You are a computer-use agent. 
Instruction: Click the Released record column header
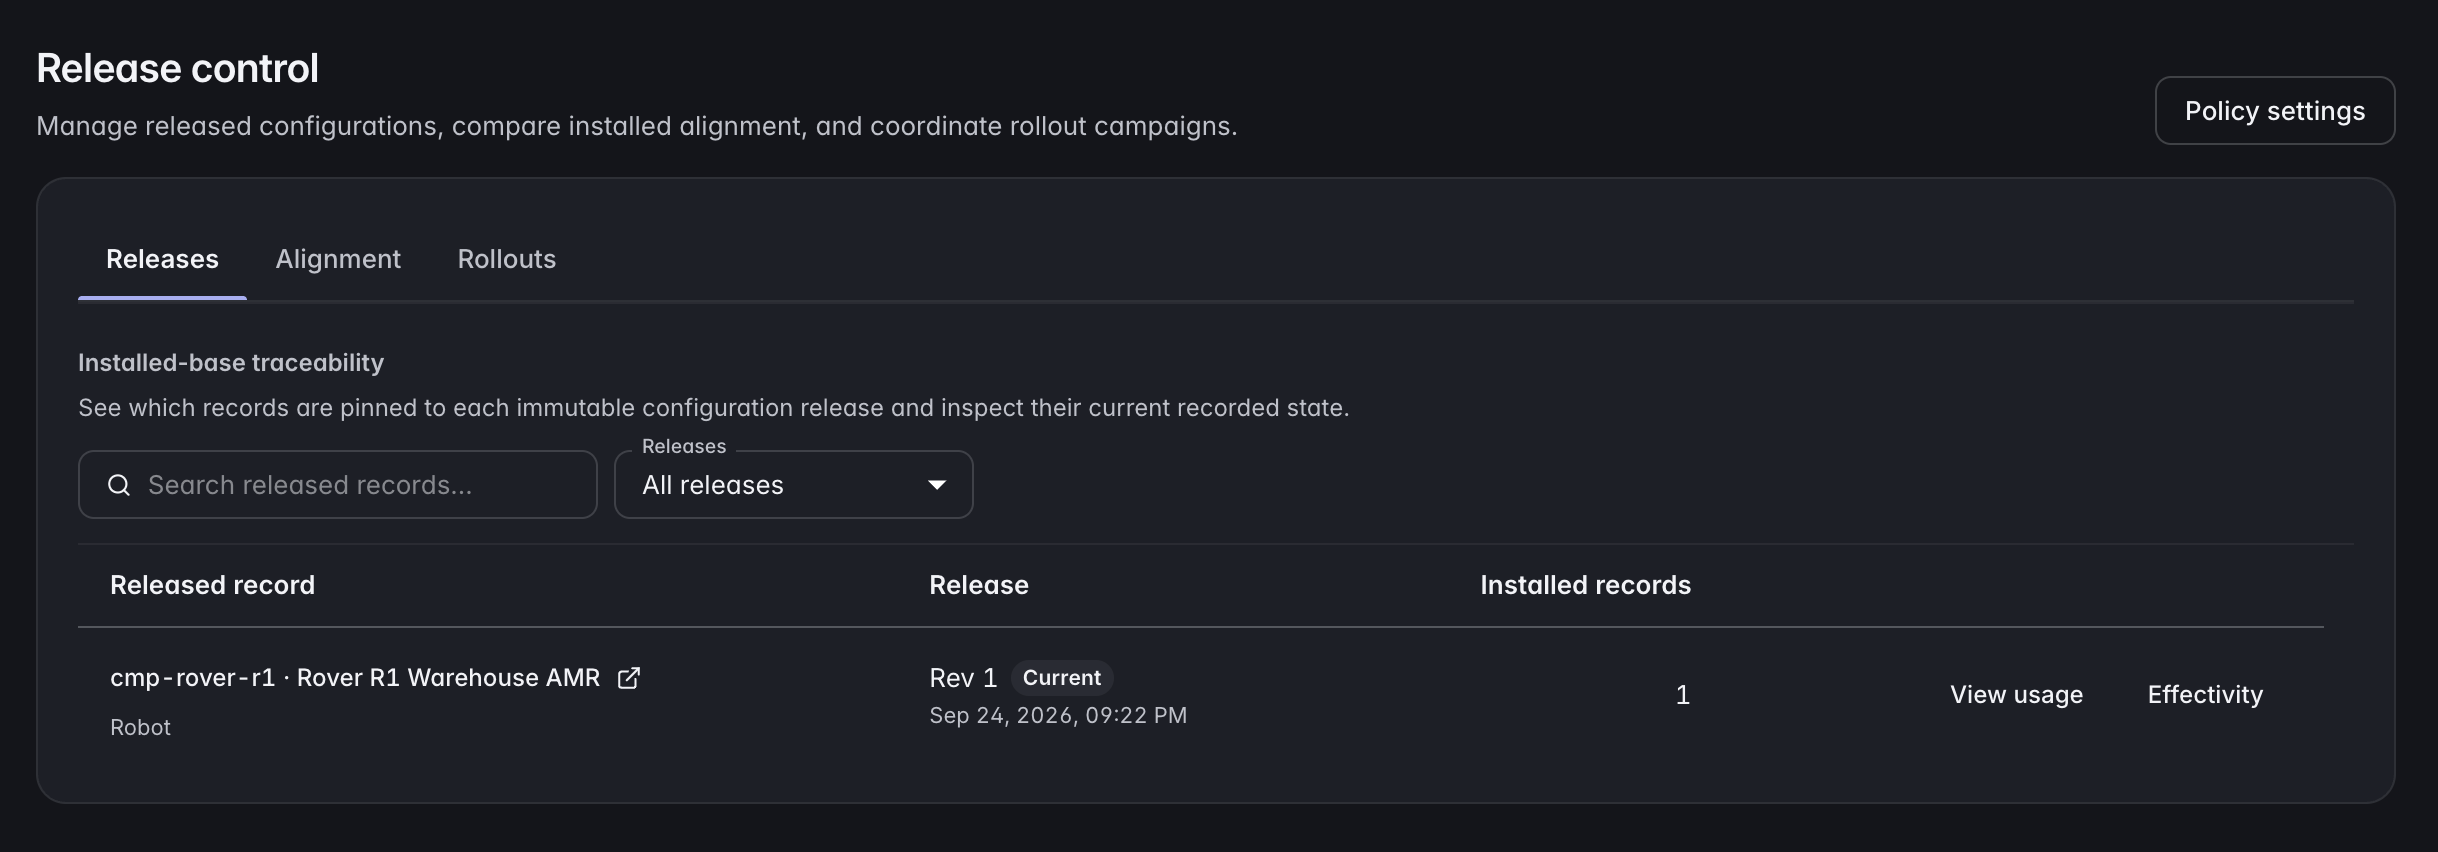tap(212, 585)
